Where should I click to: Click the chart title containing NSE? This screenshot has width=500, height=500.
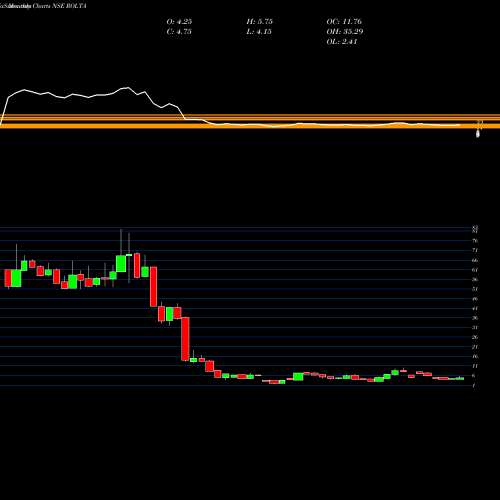click(x=43, y=6)
